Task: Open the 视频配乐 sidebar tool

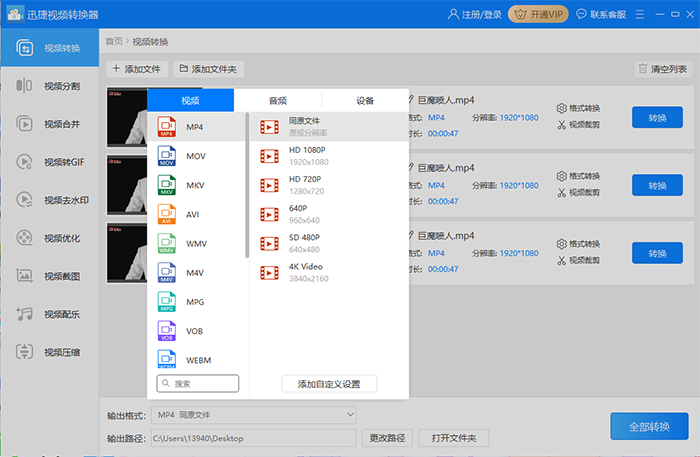Action: (50, 314)
